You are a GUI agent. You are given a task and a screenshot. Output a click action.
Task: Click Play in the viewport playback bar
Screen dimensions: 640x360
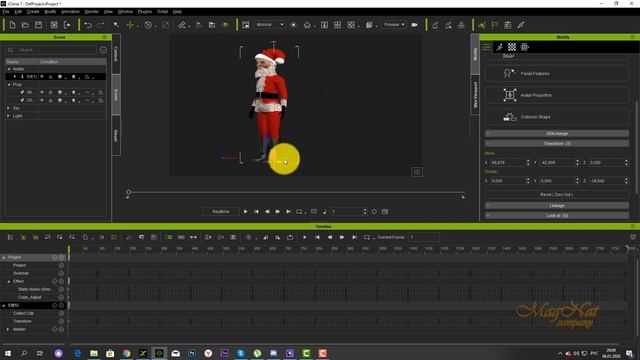coord(245,211)
